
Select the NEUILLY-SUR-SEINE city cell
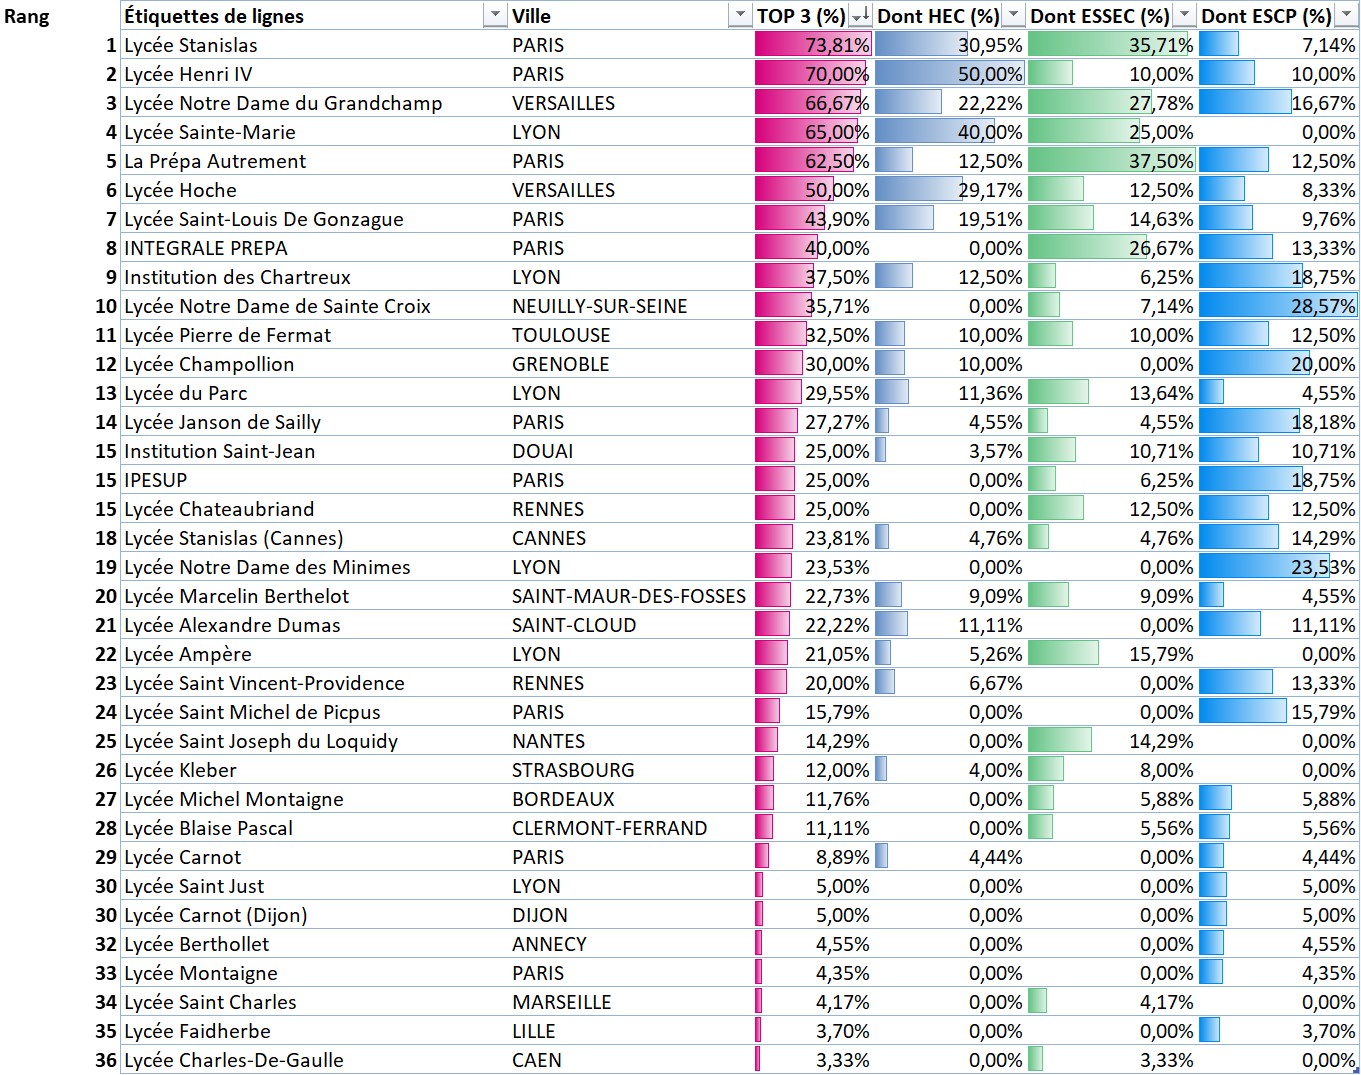point(599,306)
